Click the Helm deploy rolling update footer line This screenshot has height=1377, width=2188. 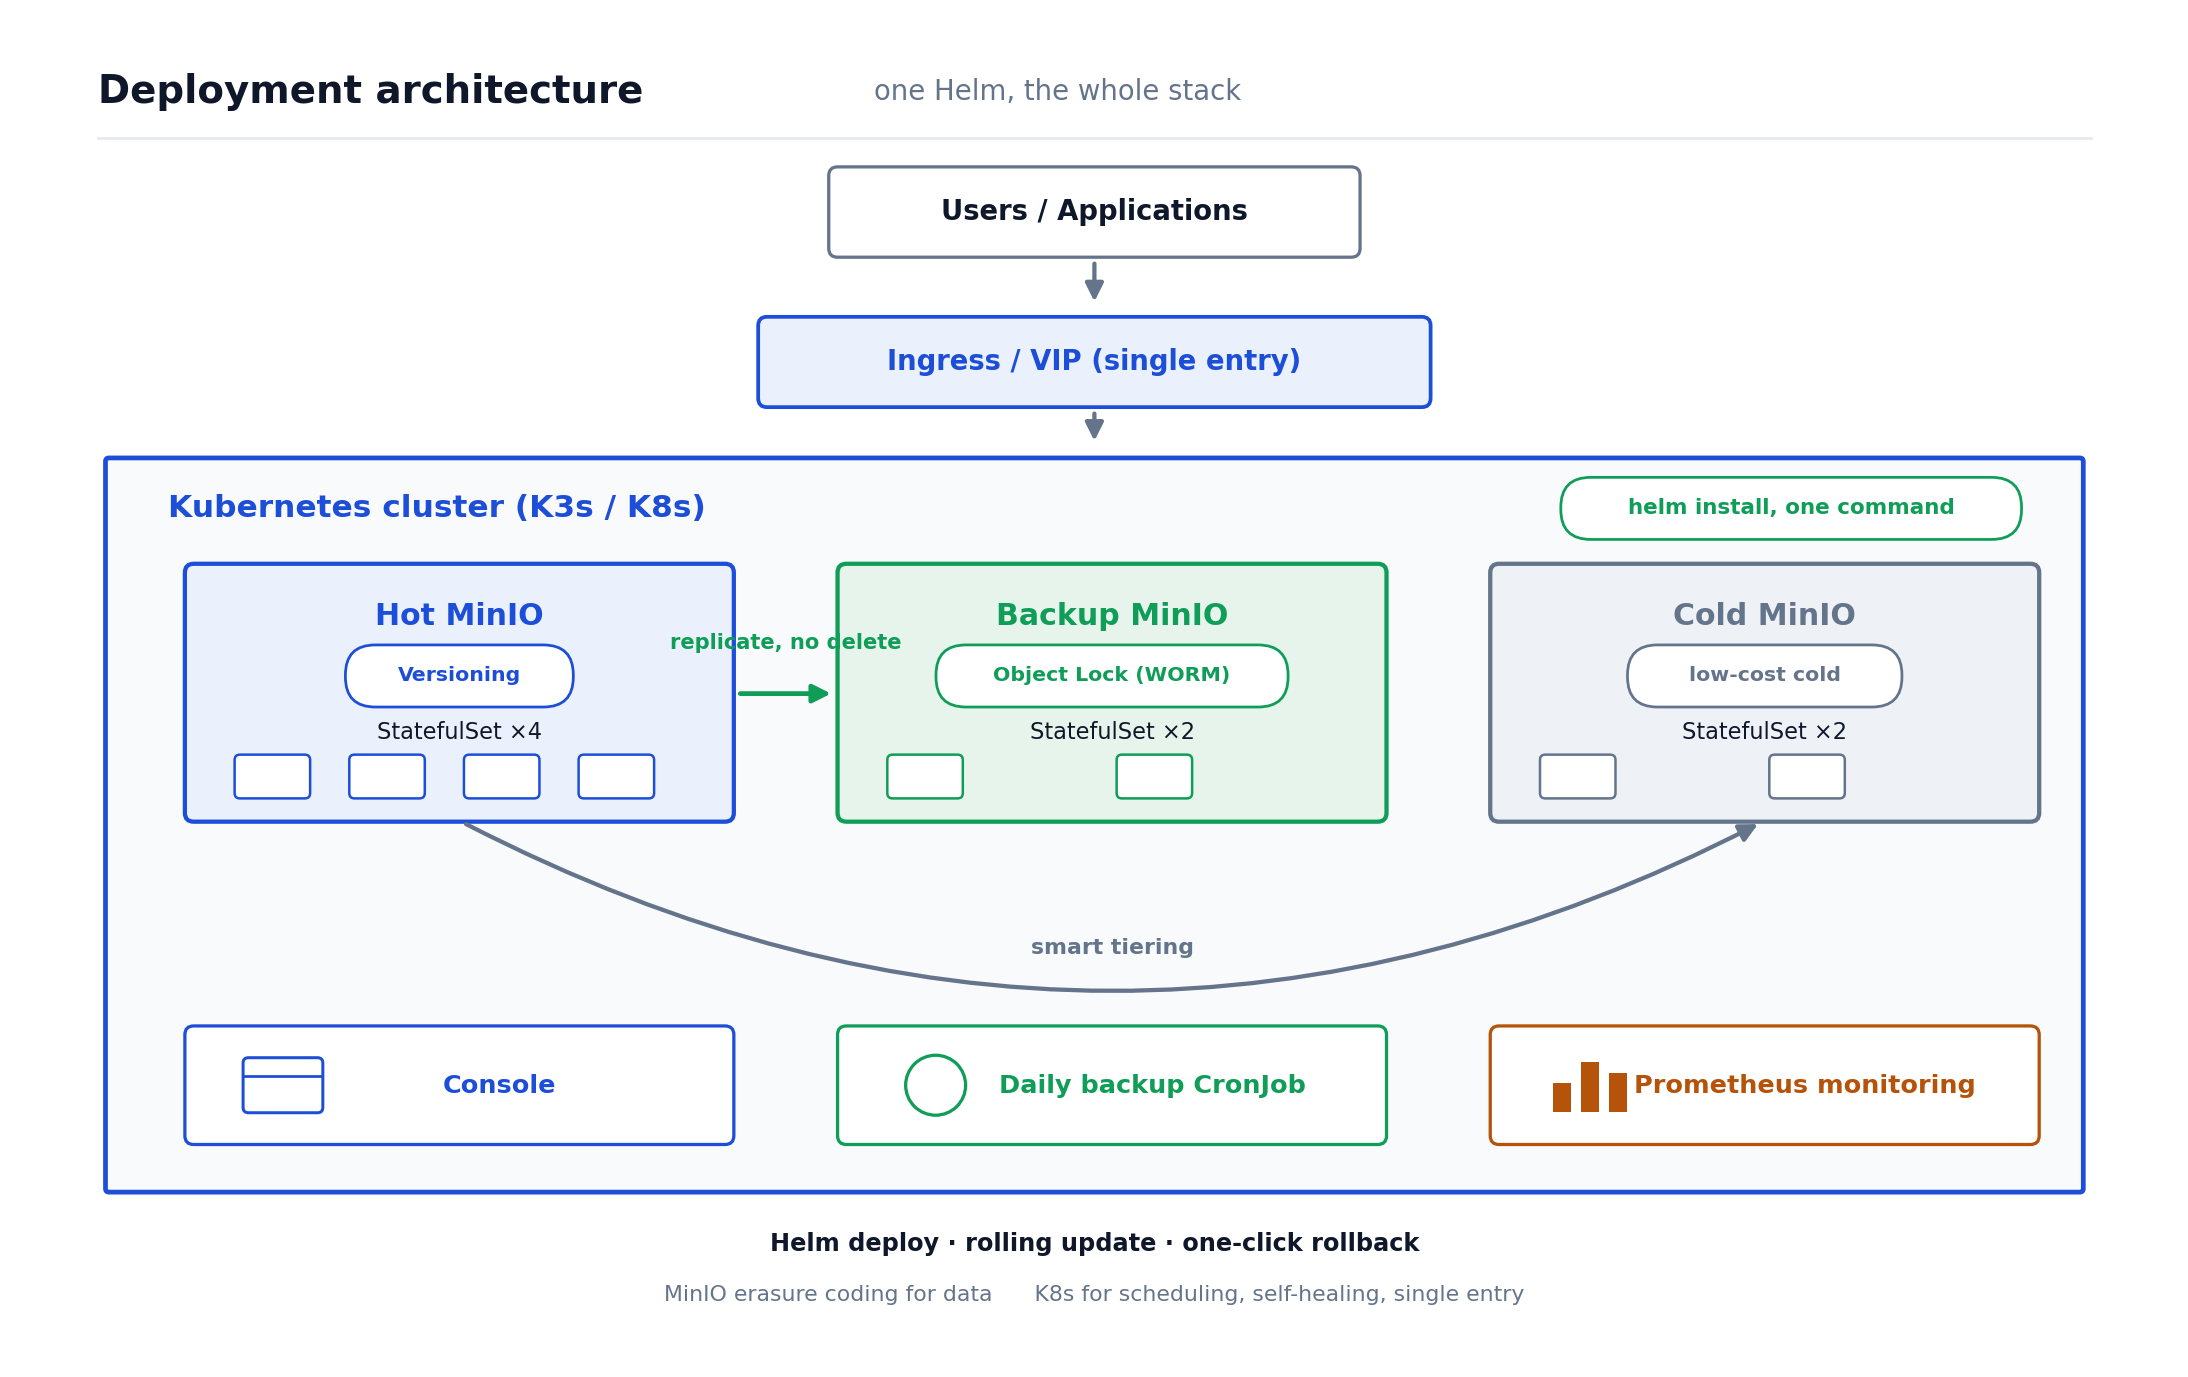point(1094,1243)
